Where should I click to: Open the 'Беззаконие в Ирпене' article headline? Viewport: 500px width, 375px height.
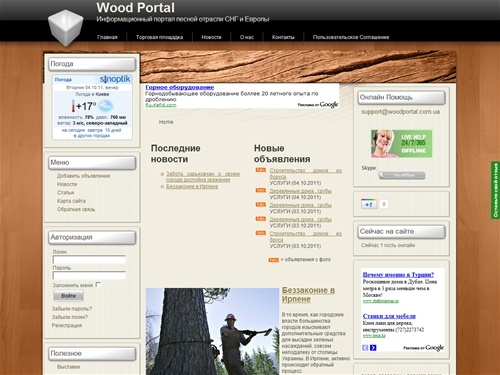(308, 295)
